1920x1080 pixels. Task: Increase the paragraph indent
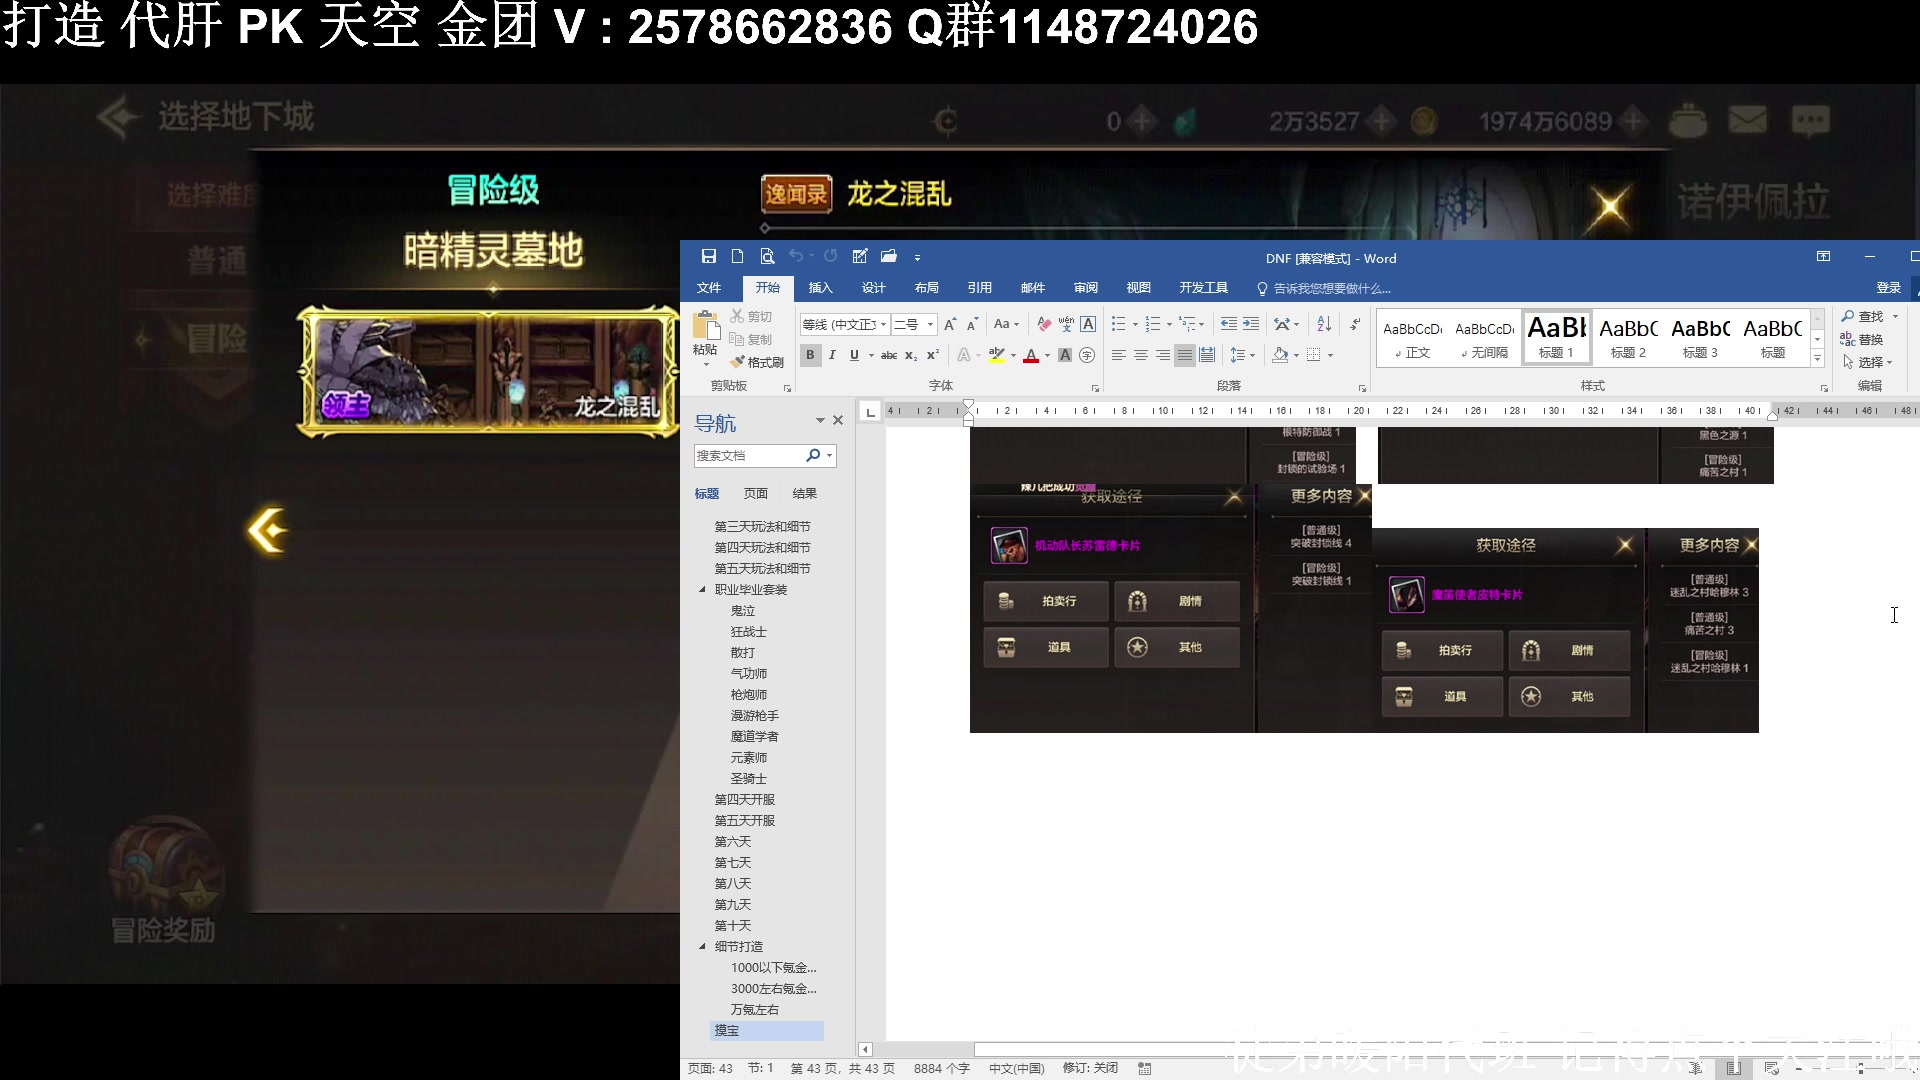[x=1251, y=324]
